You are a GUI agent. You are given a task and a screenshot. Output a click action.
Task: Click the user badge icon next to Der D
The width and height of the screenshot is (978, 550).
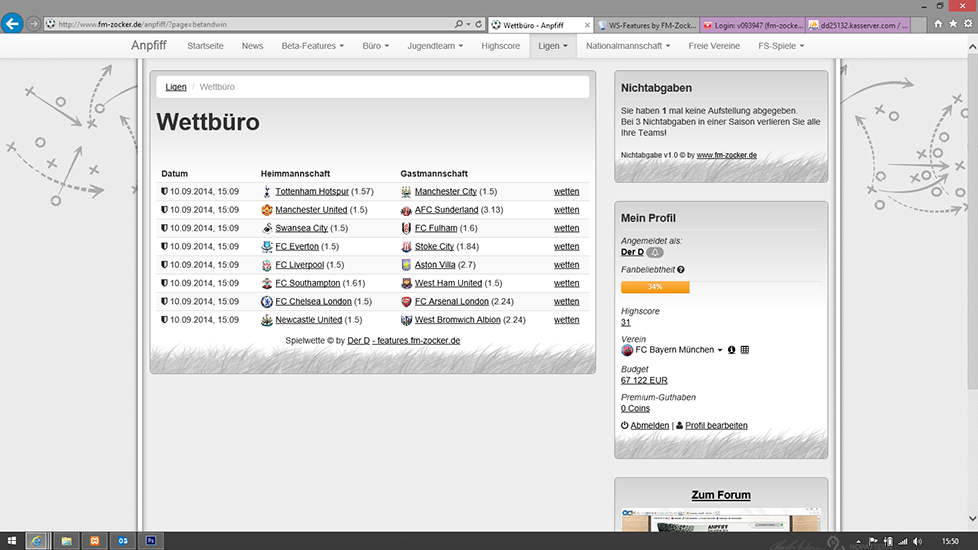[655, 252]
